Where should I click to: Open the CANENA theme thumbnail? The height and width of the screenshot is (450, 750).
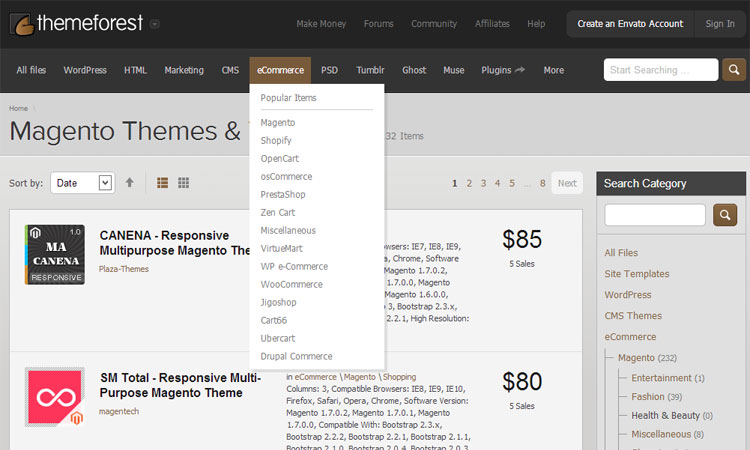click(55, 254)
